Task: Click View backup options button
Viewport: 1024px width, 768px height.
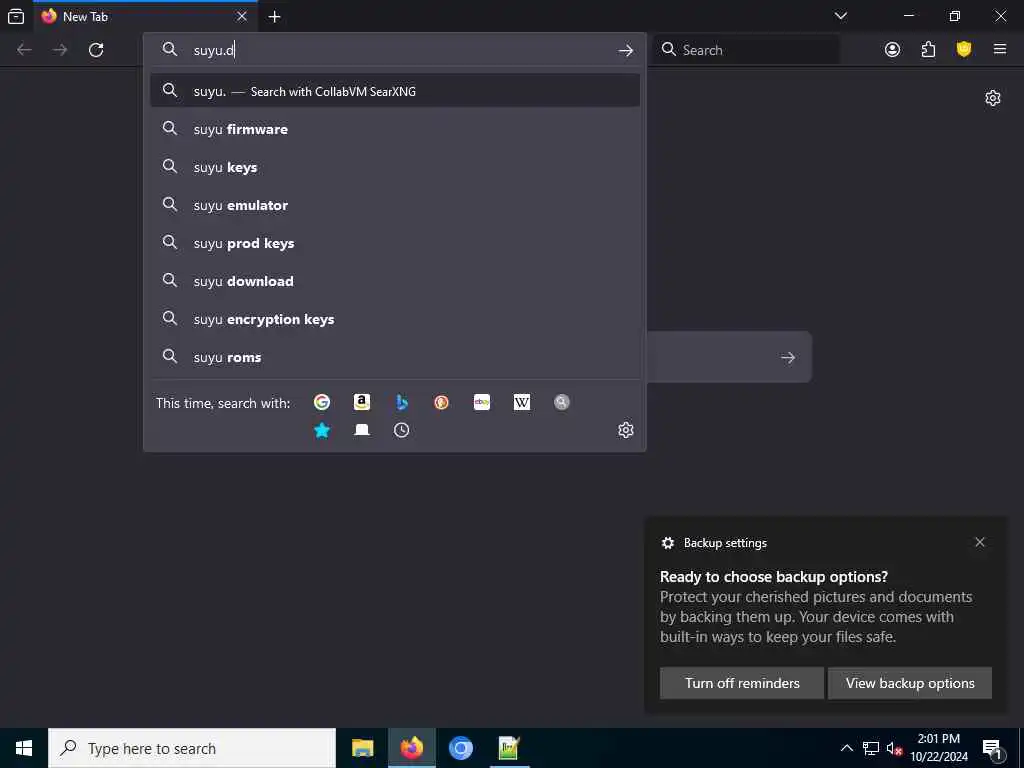Action: pos(910,683)
